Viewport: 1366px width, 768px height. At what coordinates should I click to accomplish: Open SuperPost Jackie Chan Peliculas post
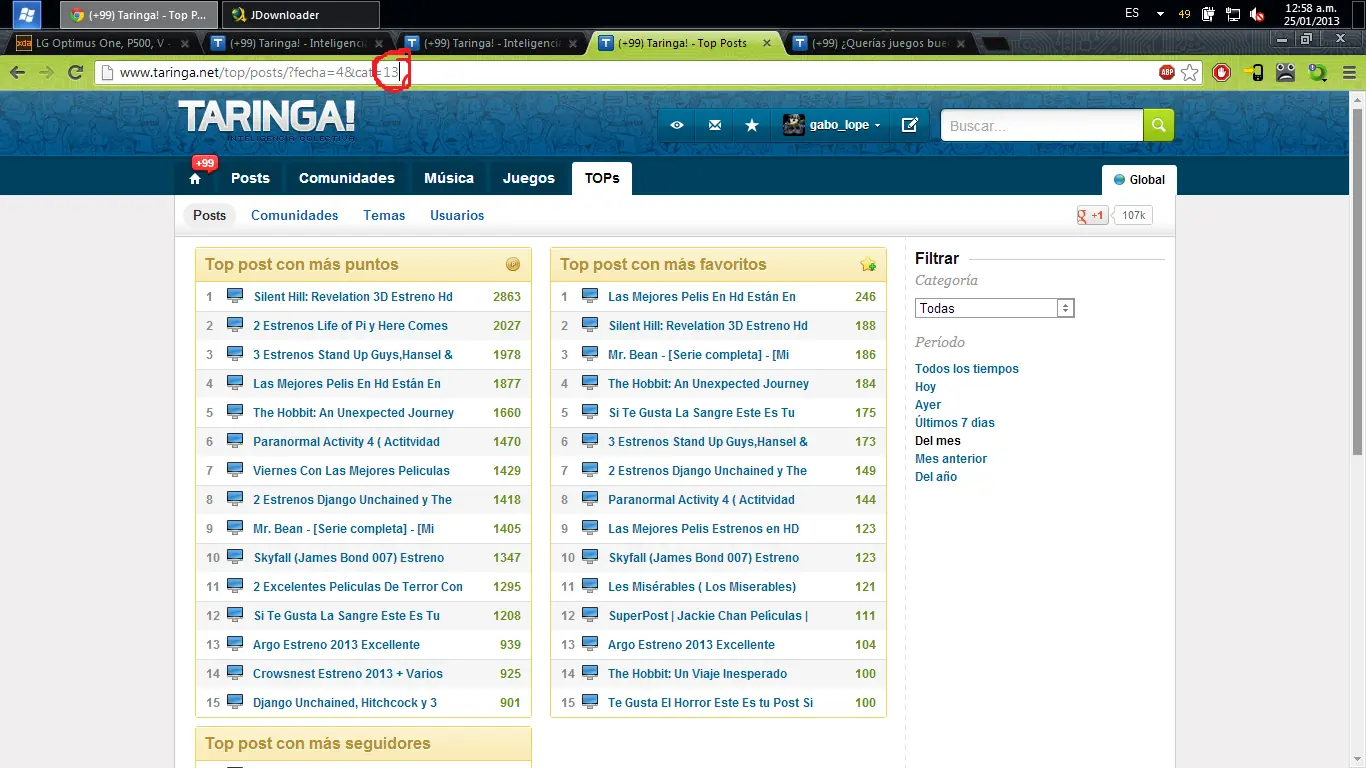[x=708, y=616]
